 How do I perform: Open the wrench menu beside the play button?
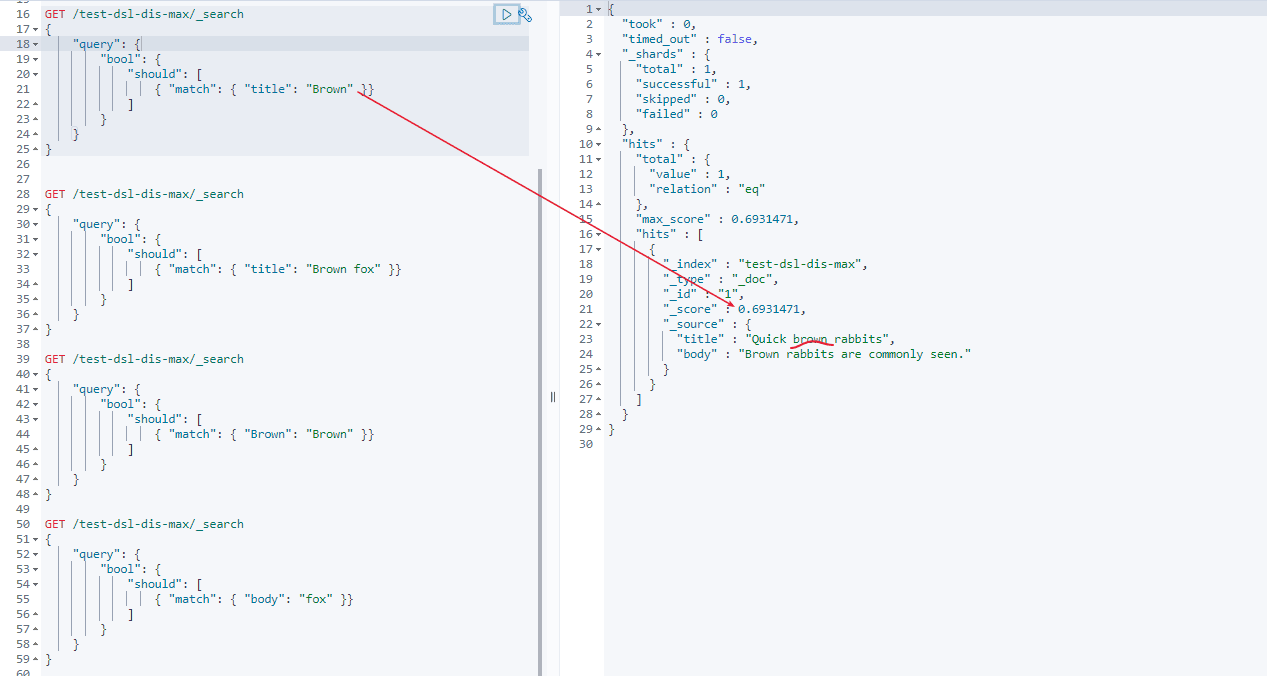tap(524, 14)
